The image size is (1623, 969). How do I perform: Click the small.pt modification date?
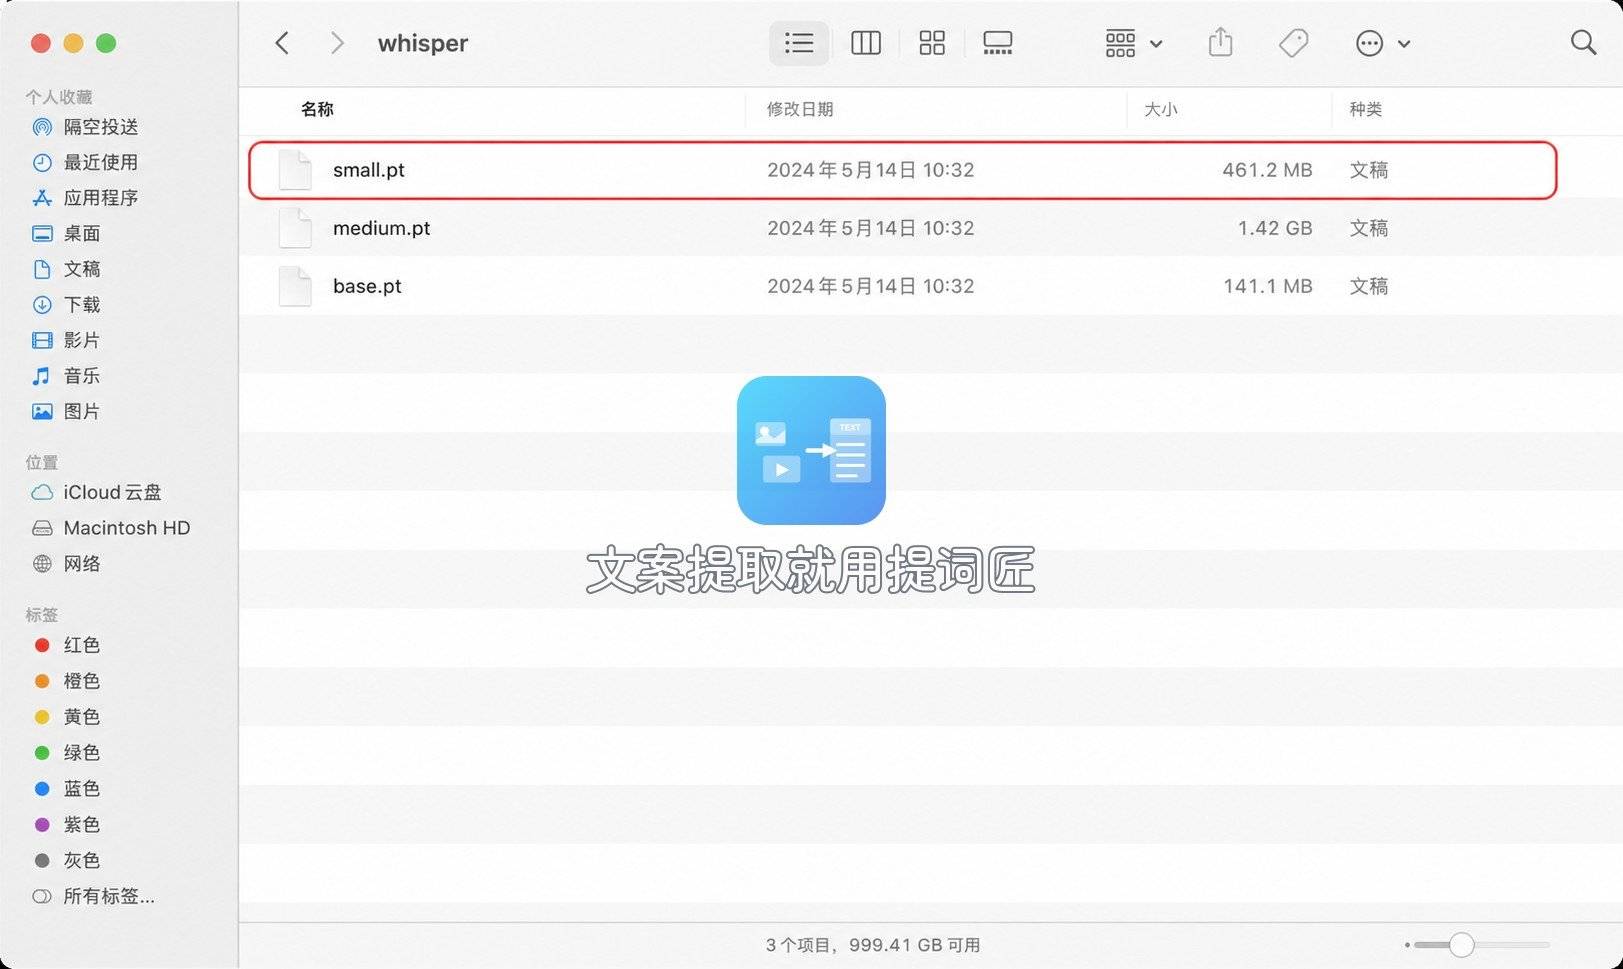[870, 170]
